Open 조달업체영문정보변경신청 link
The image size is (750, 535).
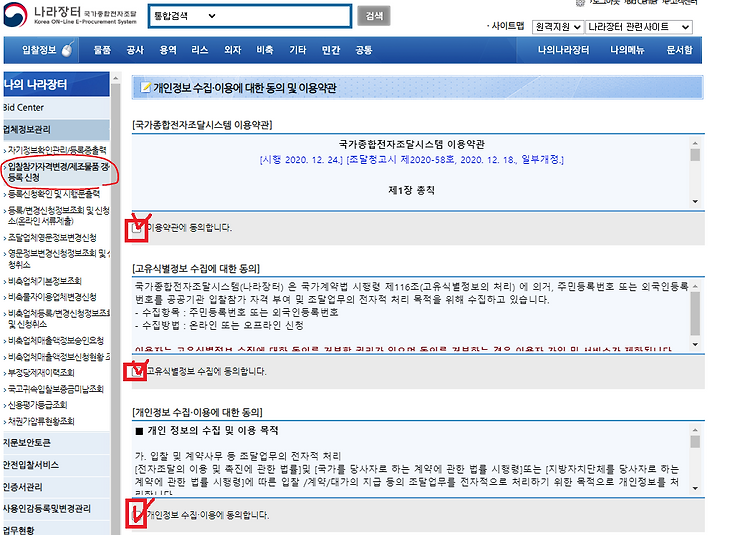[52, 238]
